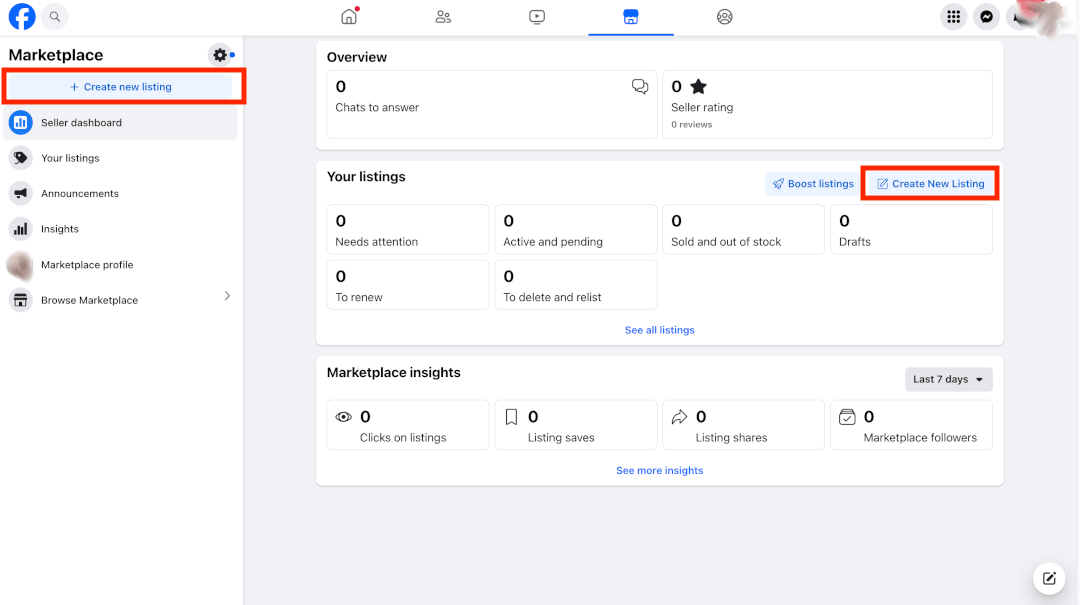Open the Facebook search icon
This screenshot has width=1080, height=605.
(54, 17)
